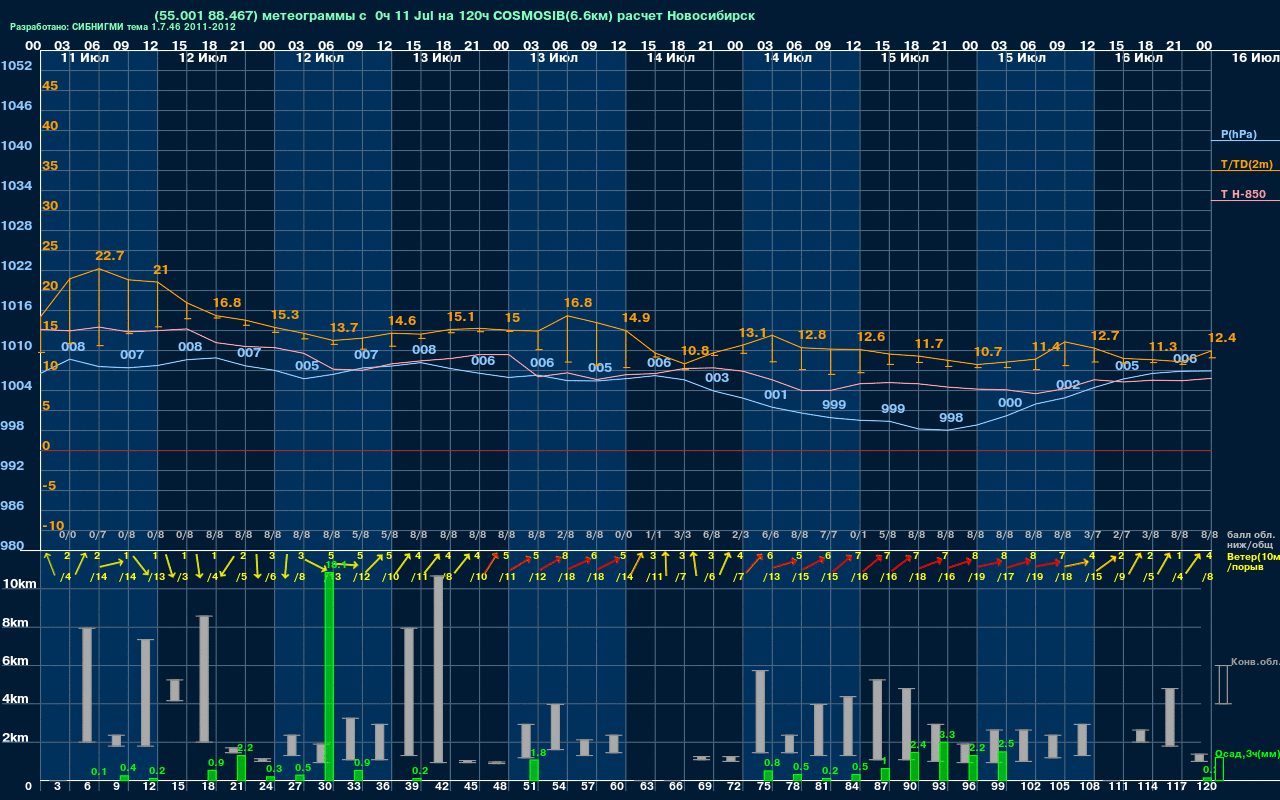Click the 12.8 temperature label
This screenshot has width=1280, height=800.
pos(812,335)
